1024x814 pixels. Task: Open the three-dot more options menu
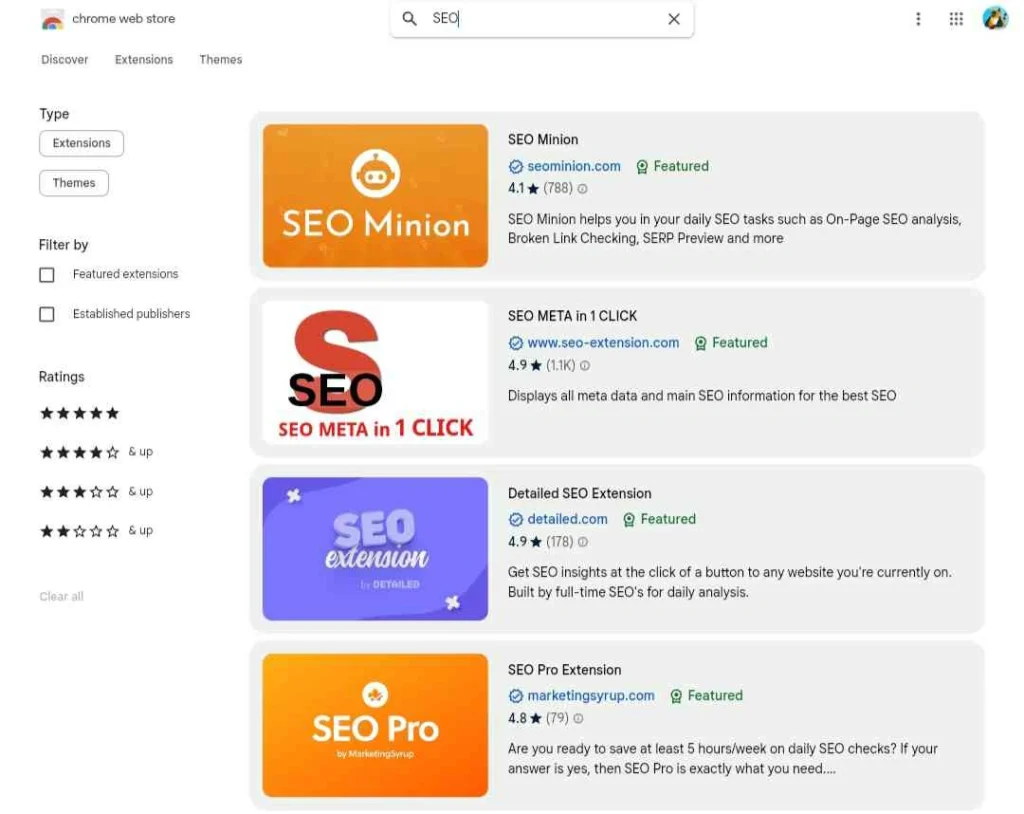(x=918, y=19)
